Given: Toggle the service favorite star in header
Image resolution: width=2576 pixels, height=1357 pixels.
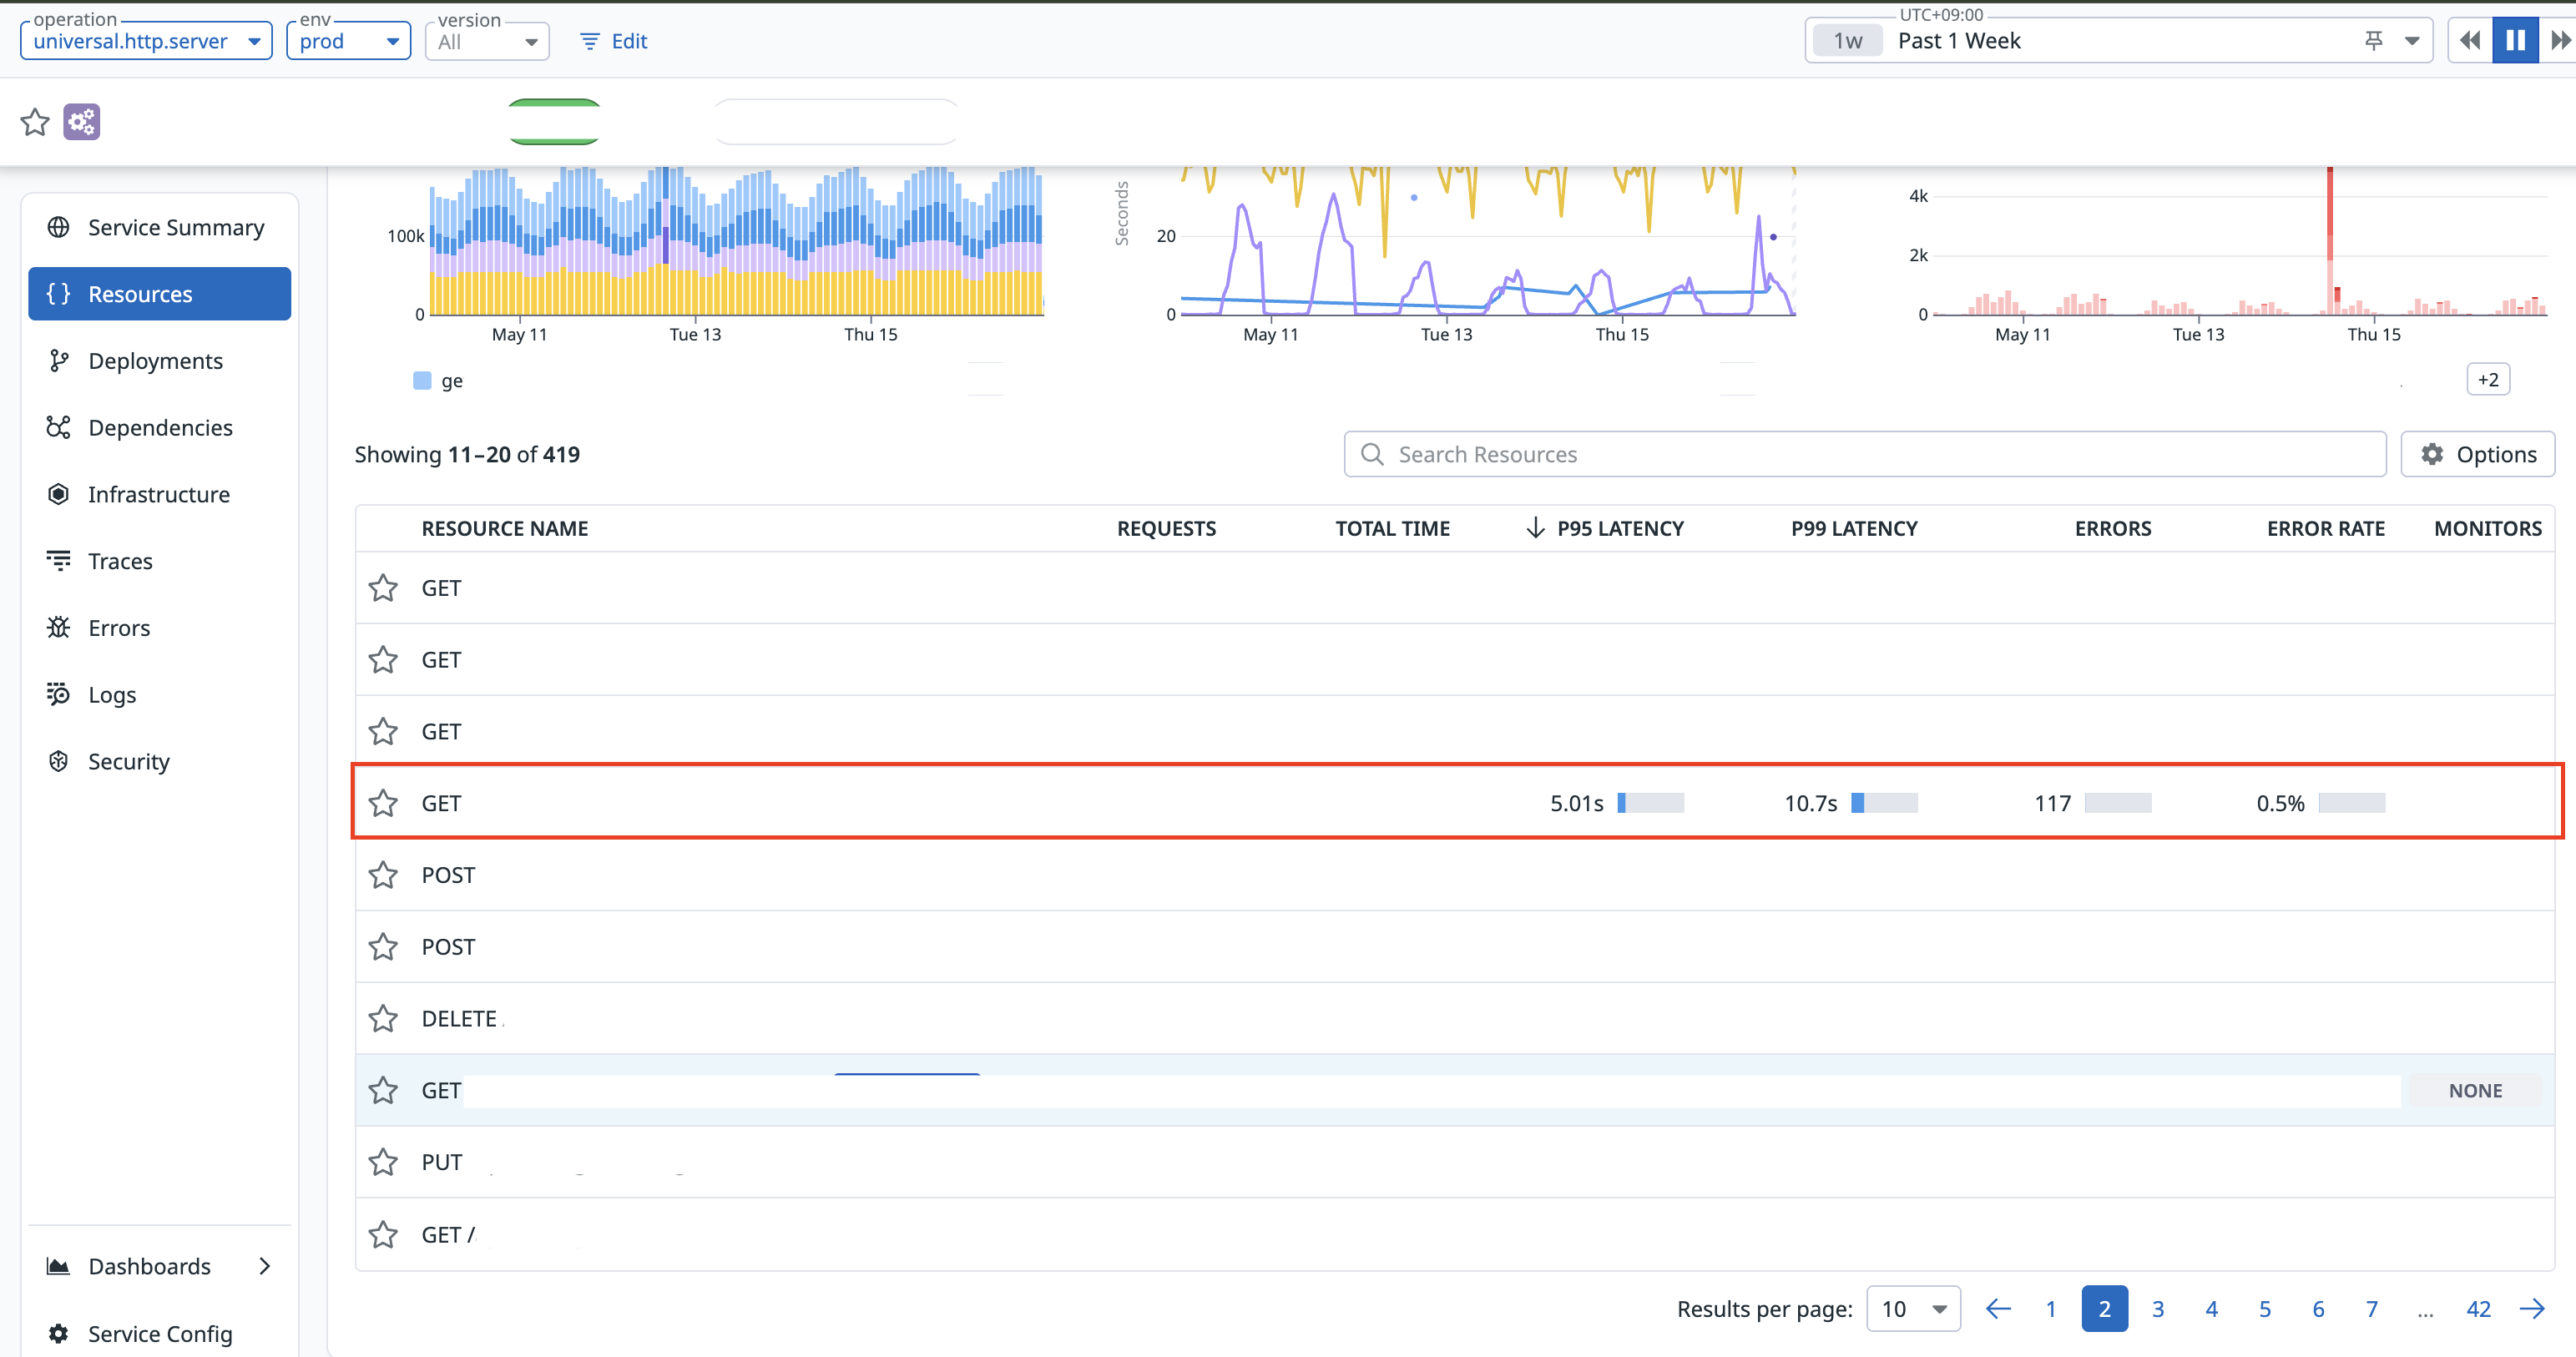Looking at the screenshot, I should (35, 122).
